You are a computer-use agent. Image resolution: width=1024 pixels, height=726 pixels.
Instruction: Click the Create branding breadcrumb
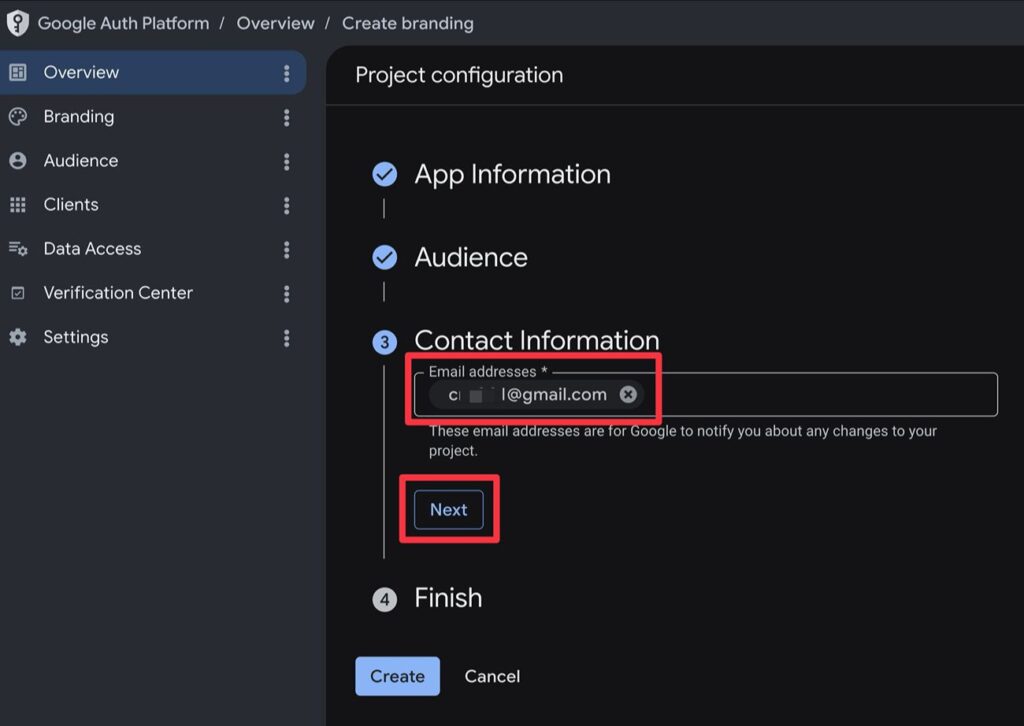(x=408, y=23)
